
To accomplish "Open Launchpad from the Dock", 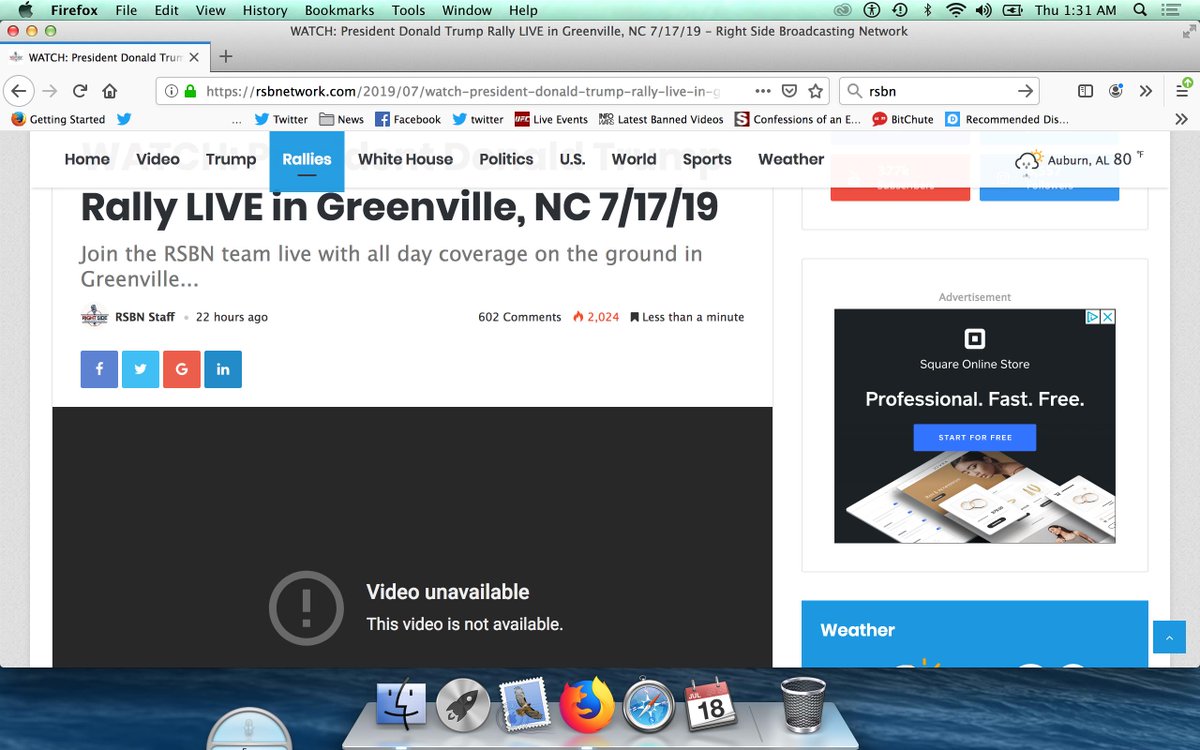I will (x=462, y=705).
